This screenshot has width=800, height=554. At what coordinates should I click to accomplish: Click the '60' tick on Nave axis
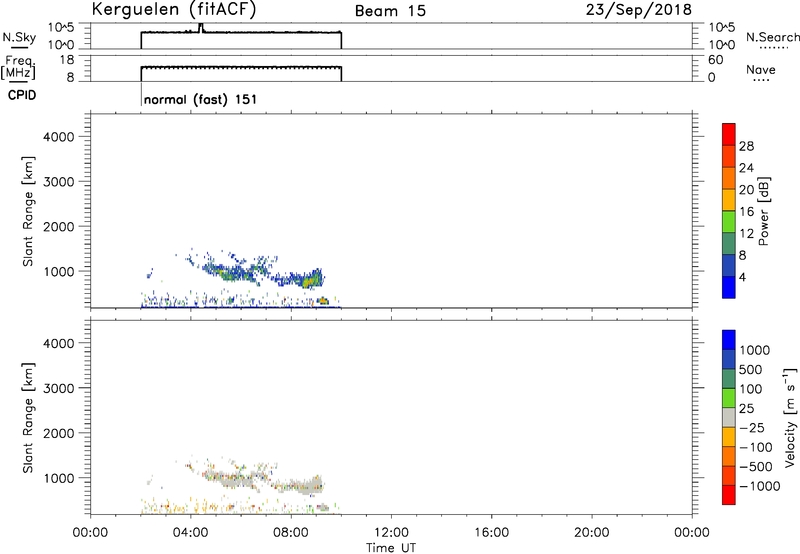coord(715,60)
